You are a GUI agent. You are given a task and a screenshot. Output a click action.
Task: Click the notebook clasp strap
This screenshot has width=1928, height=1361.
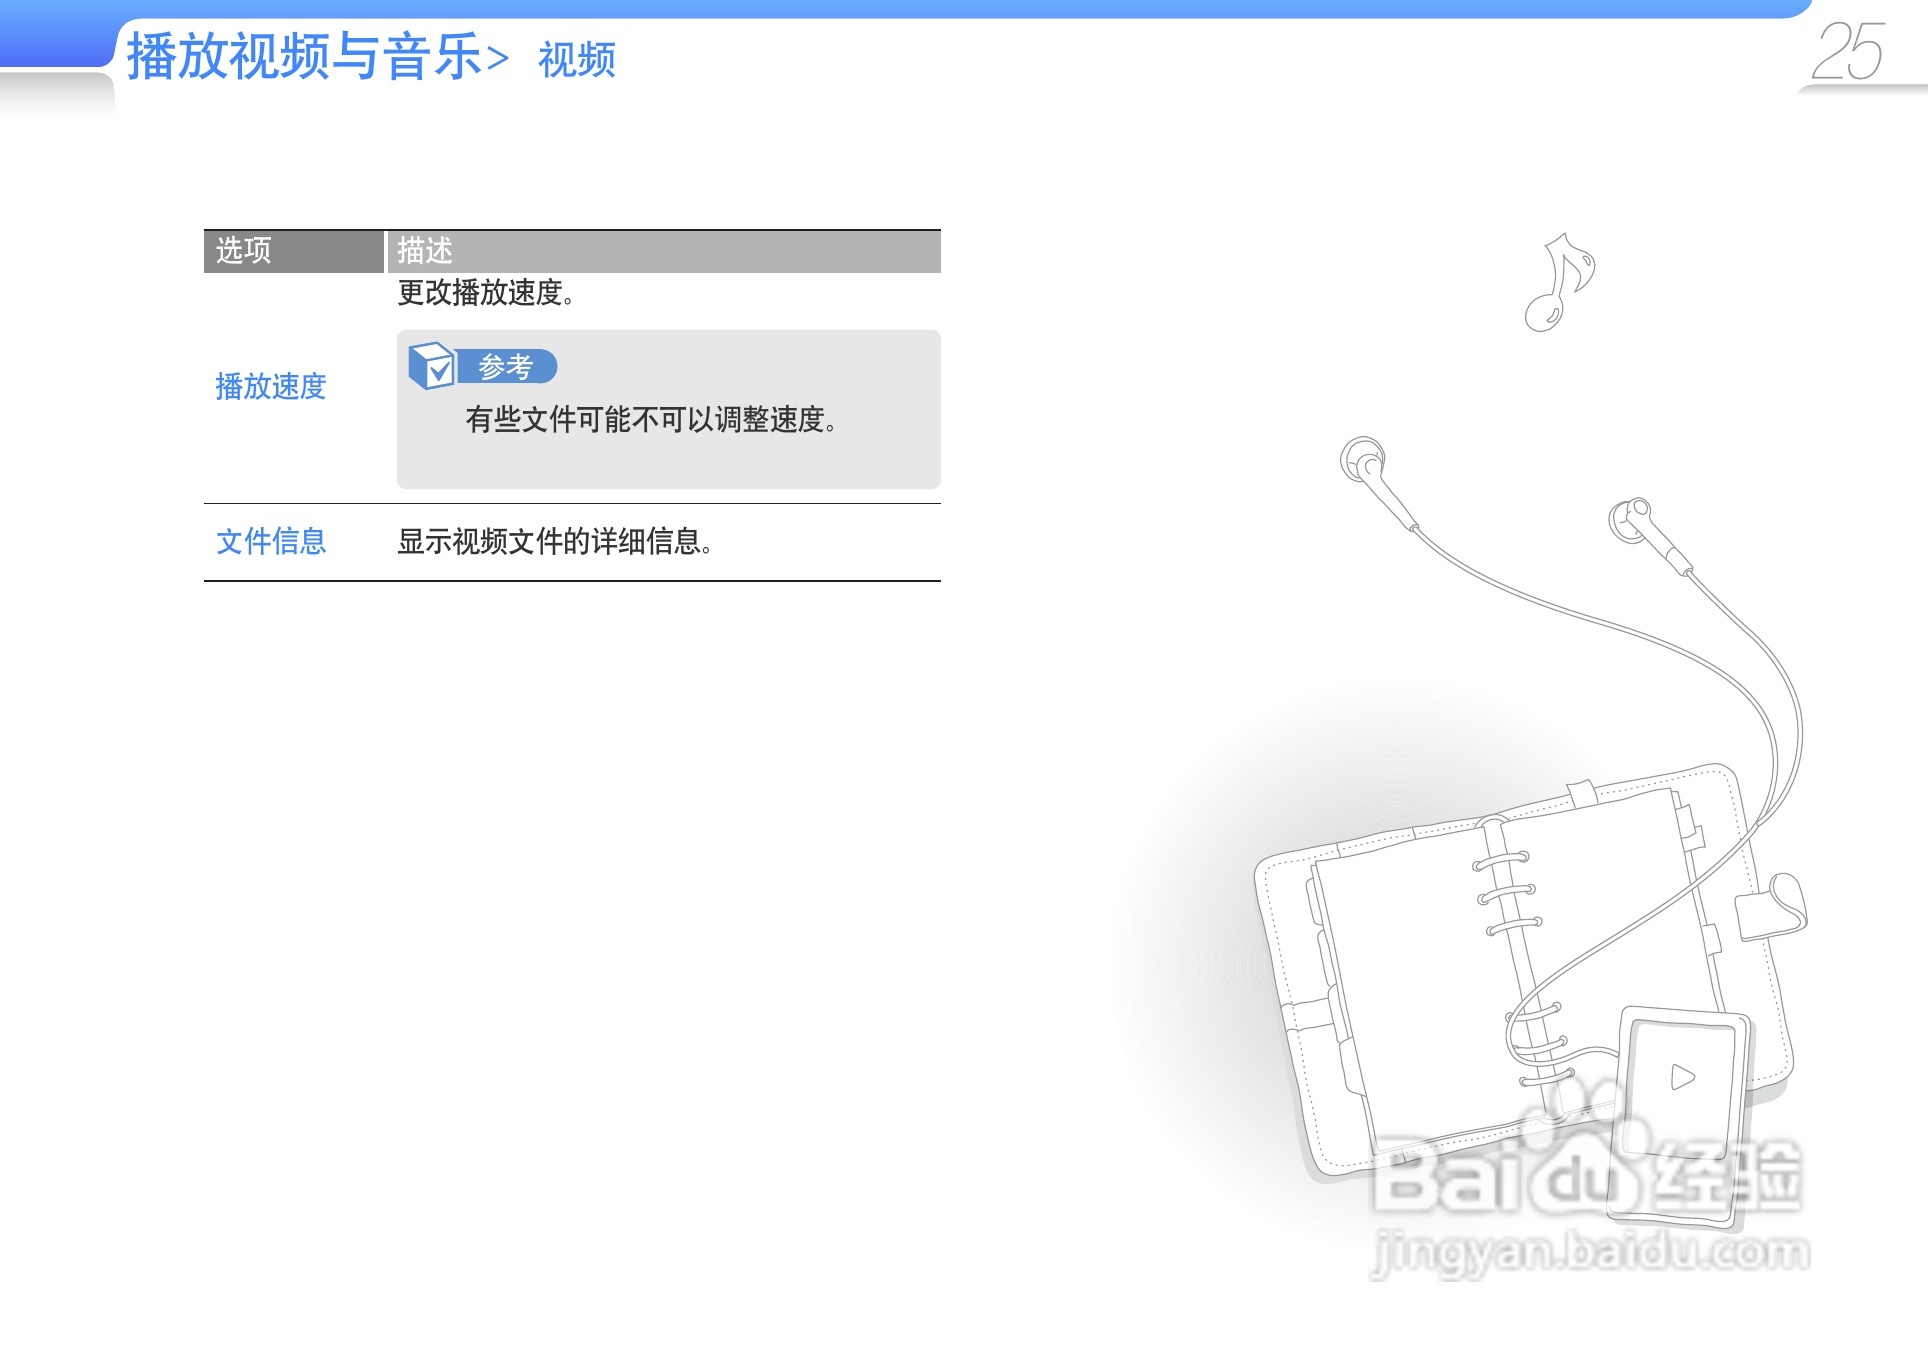coord(1773,905)
